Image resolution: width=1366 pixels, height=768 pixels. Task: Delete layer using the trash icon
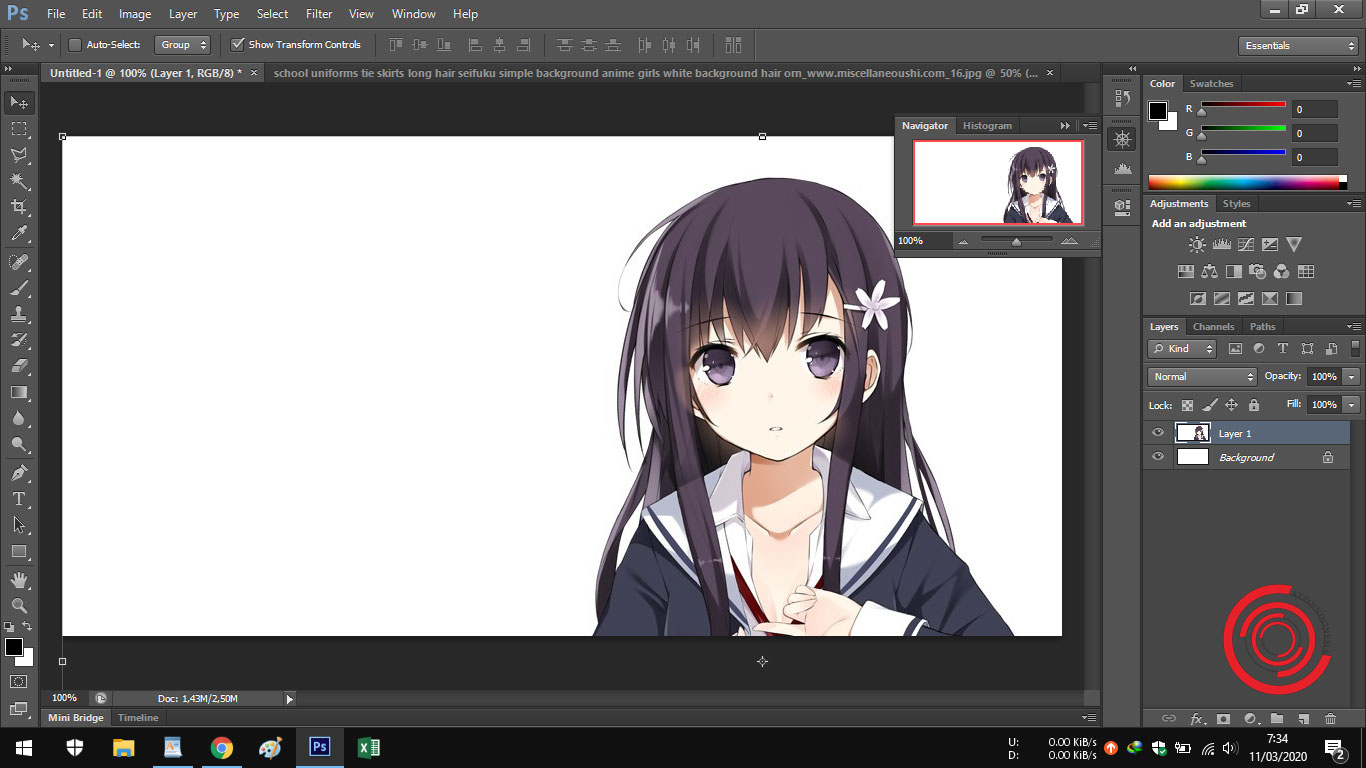[1330, 718]
